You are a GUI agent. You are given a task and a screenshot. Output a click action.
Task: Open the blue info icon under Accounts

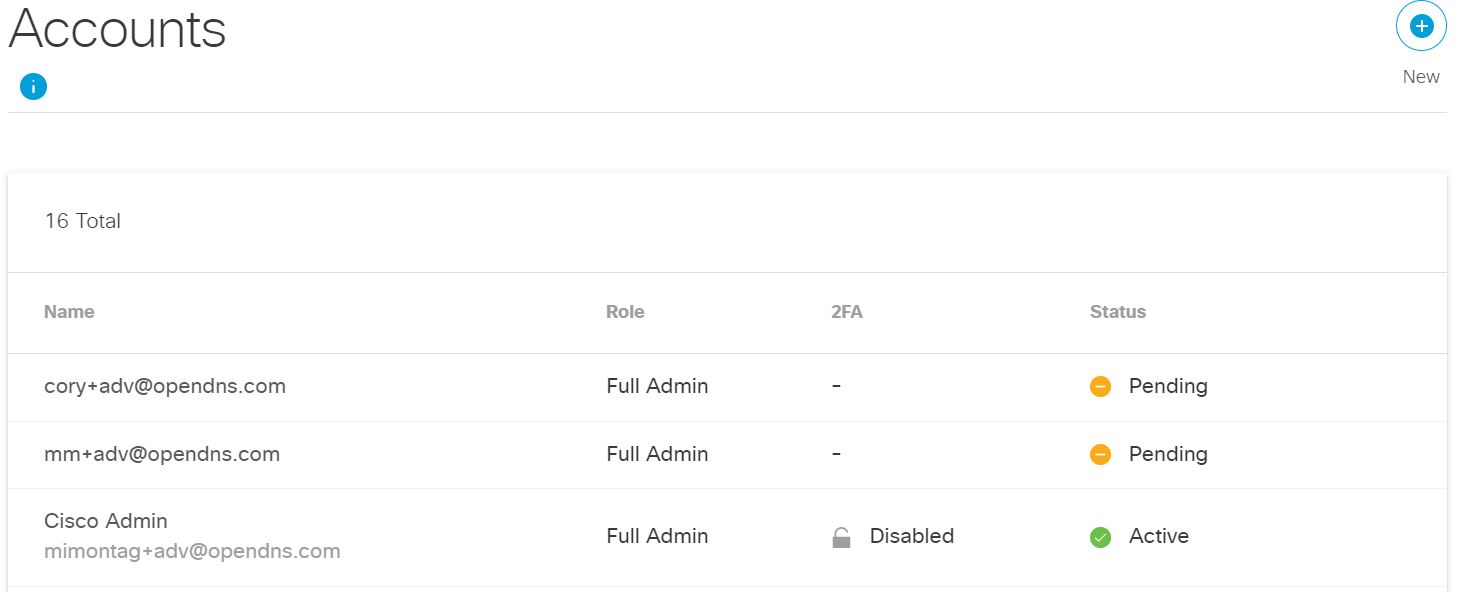click(33, 87)
